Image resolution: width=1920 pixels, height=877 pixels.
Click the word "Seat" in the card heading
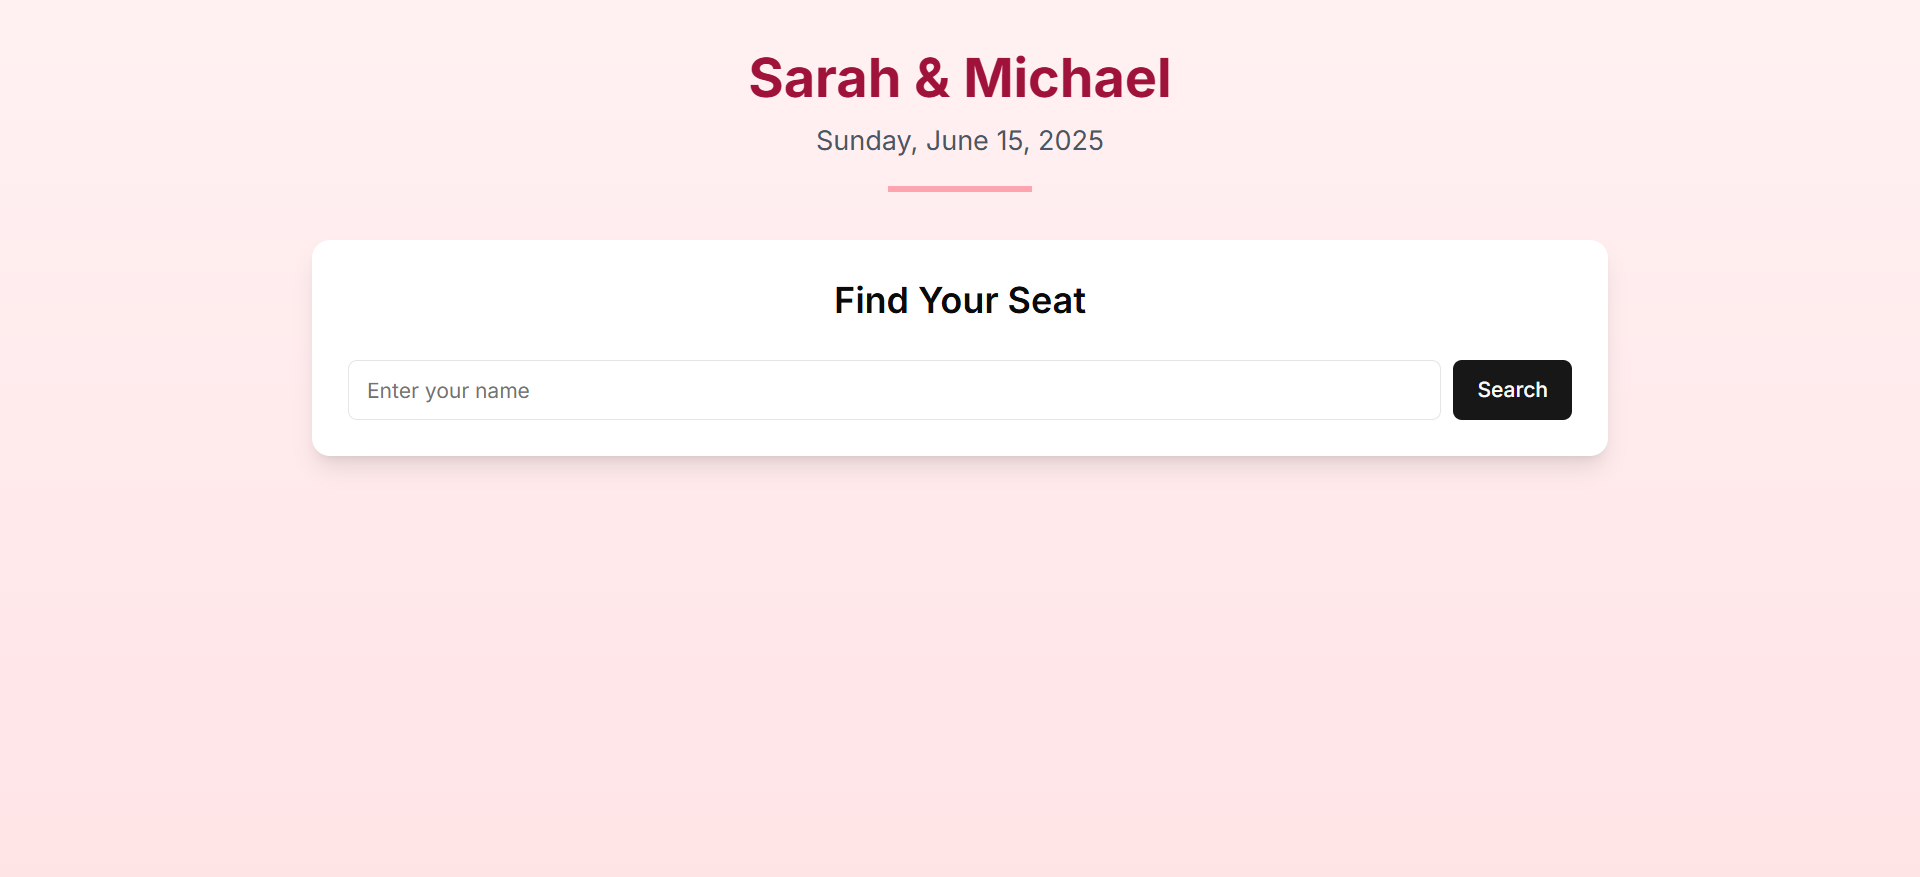pos(1046,300)
